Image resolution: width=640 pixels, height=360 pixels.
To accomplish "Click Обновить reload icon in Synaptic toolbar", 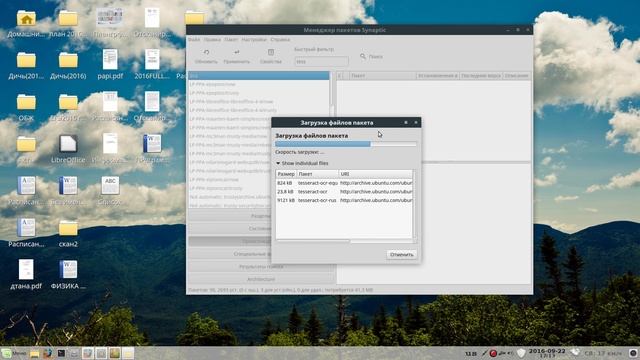I will click(x=206, y=53).
